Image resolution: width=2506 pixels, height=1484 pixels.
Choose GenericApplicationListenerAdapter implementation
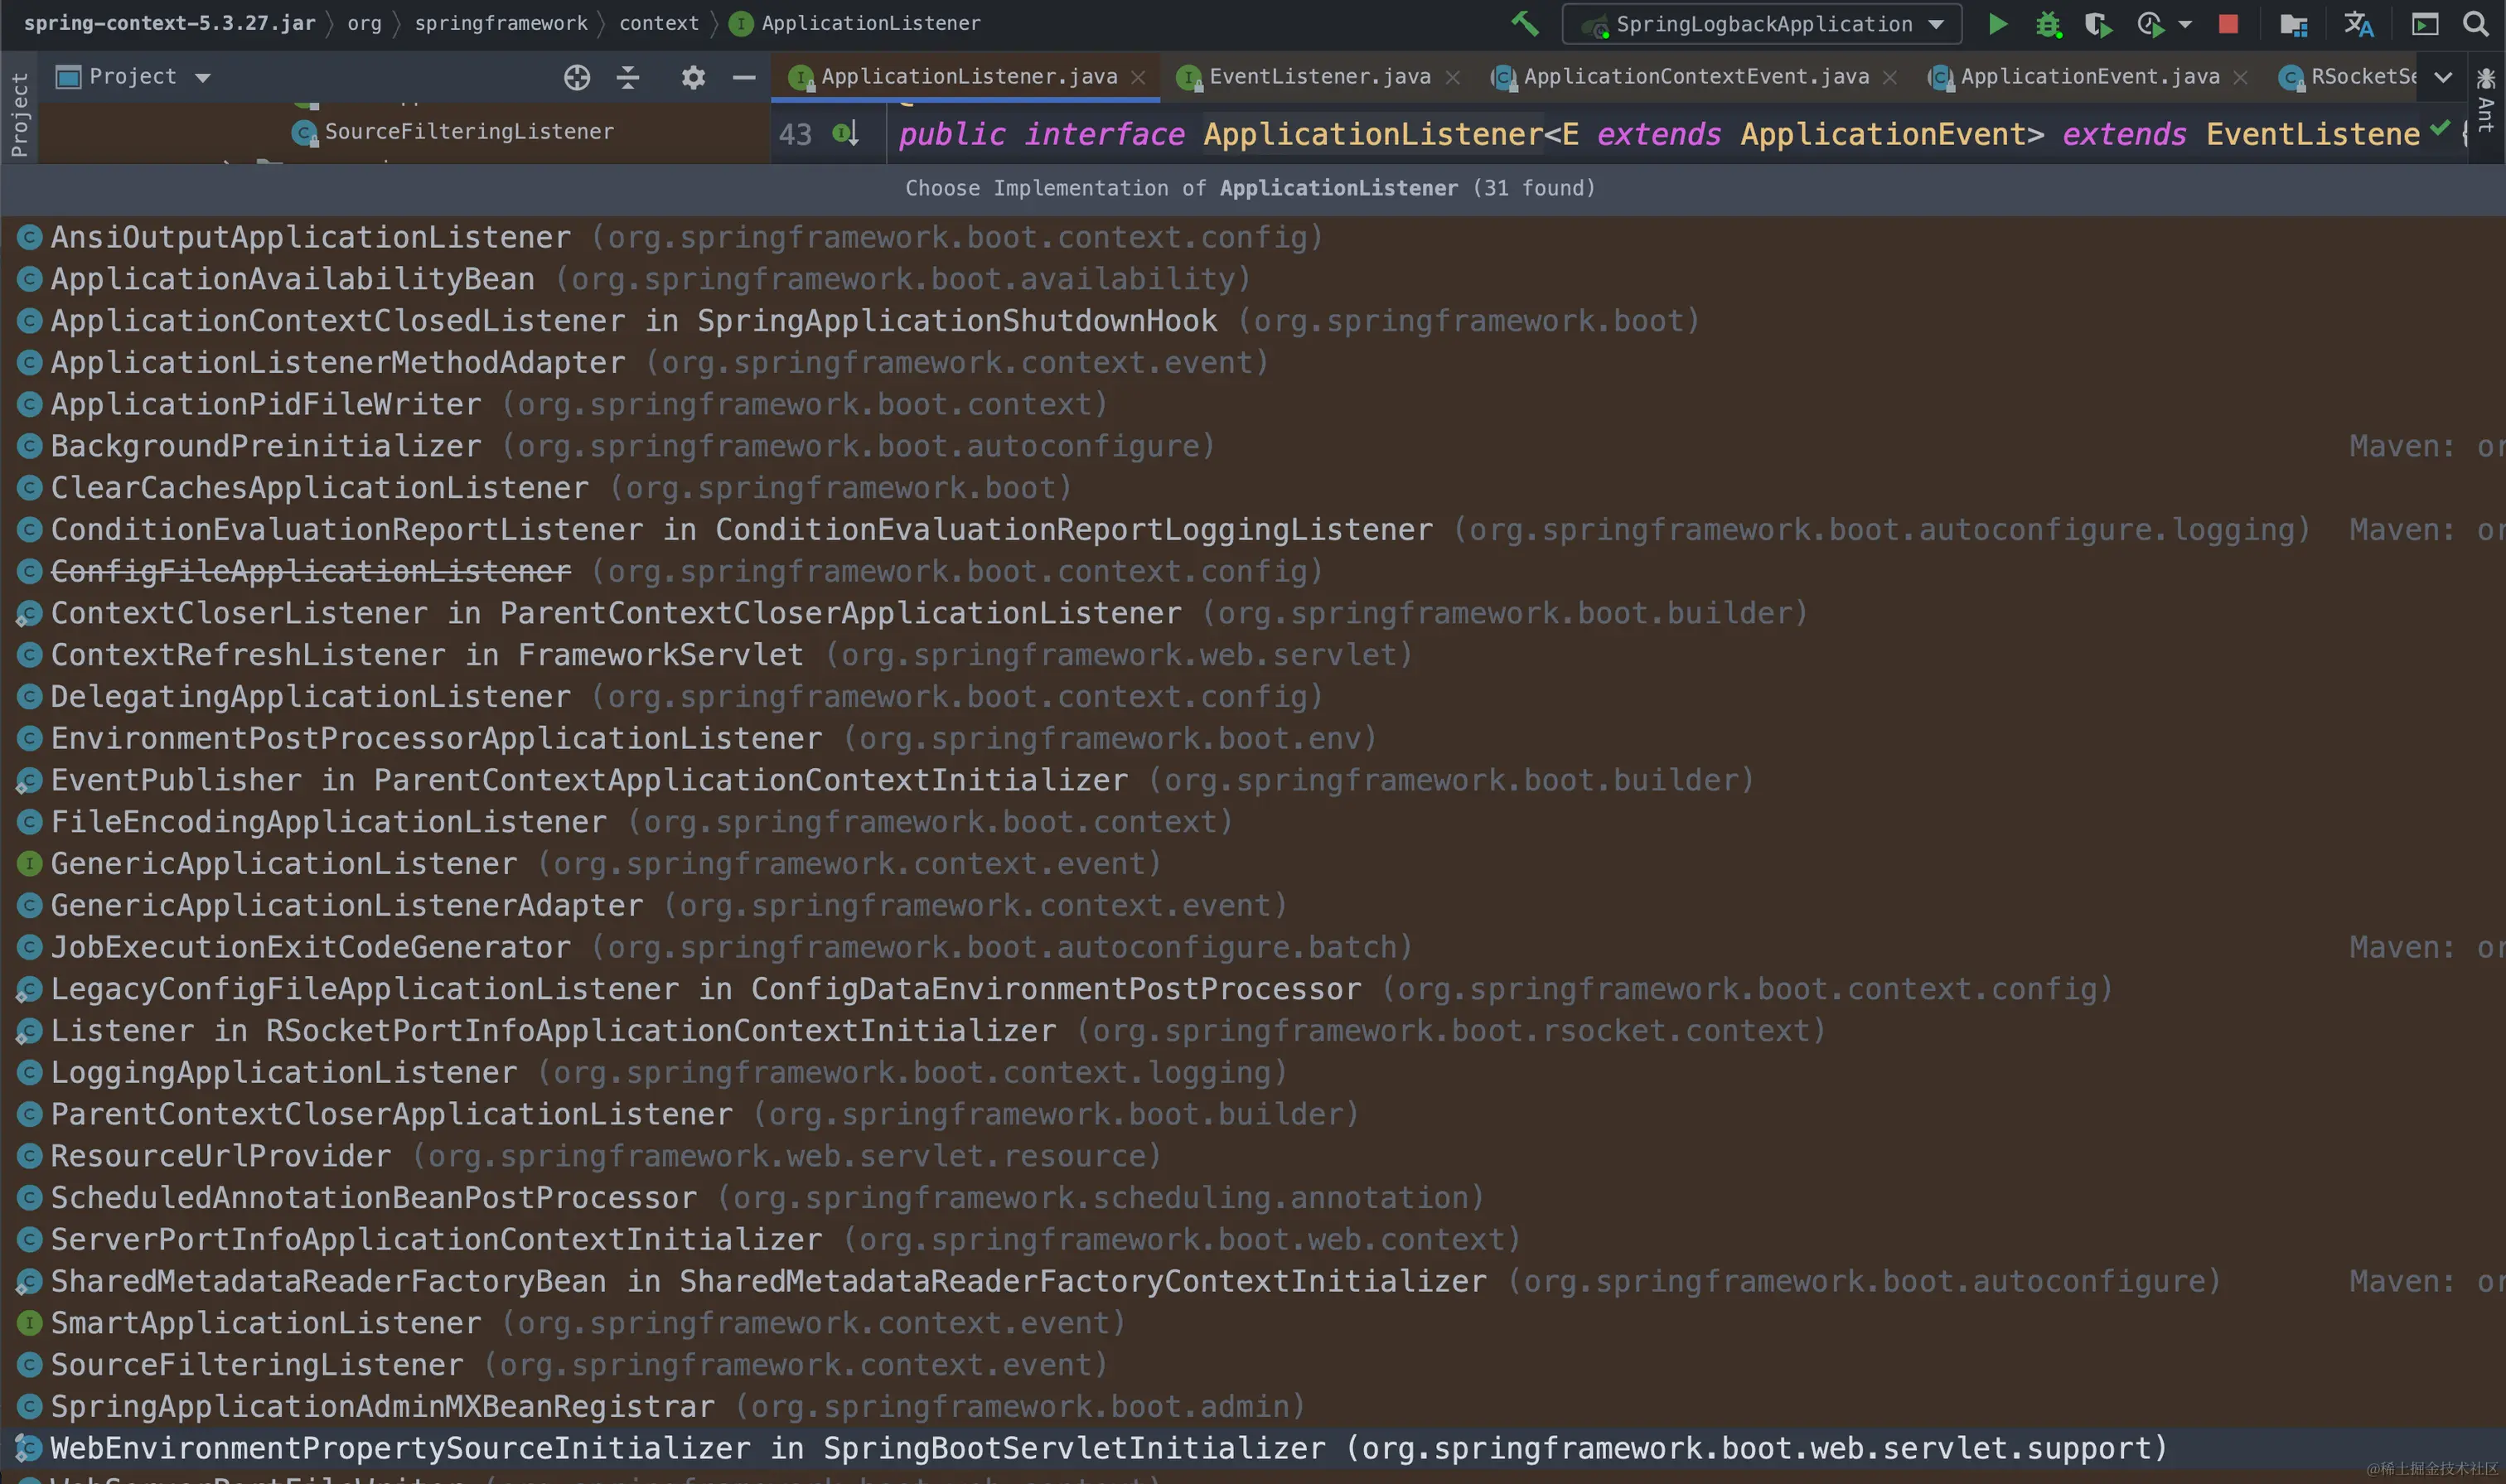(x=1252, y=906)
